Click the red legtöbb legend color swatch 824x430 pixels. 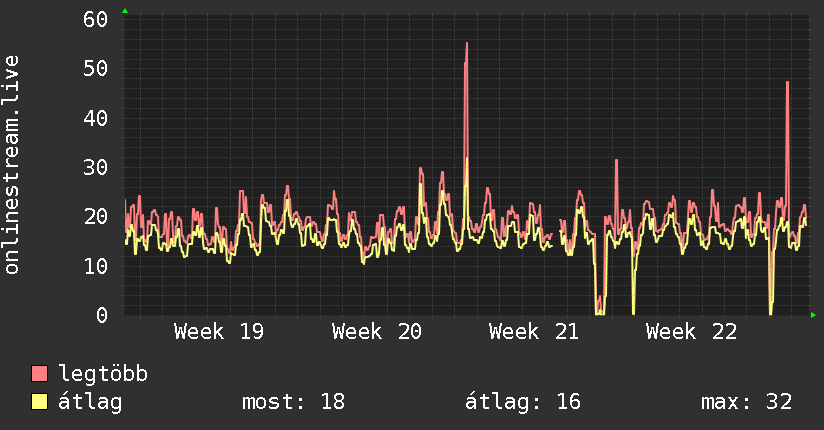click(x=39, y=373)
